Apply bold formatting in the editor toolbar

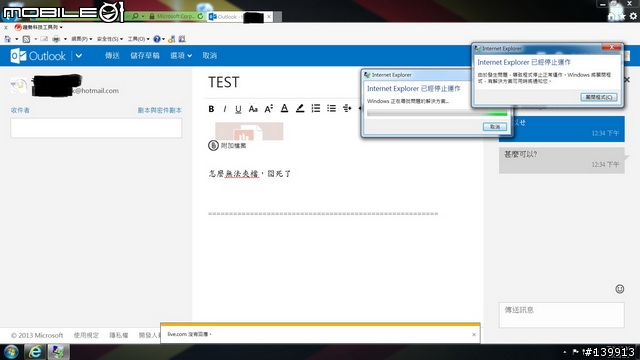211,109
